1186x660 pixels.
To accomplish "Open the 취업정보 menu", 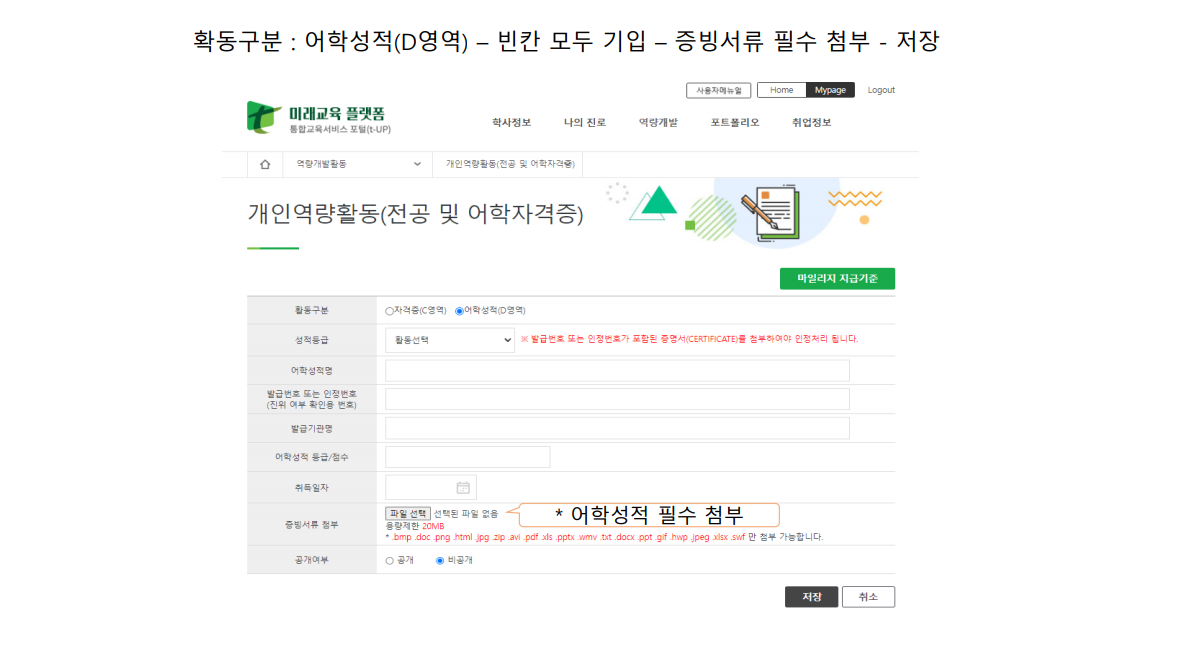I will [x=811, y=123].
